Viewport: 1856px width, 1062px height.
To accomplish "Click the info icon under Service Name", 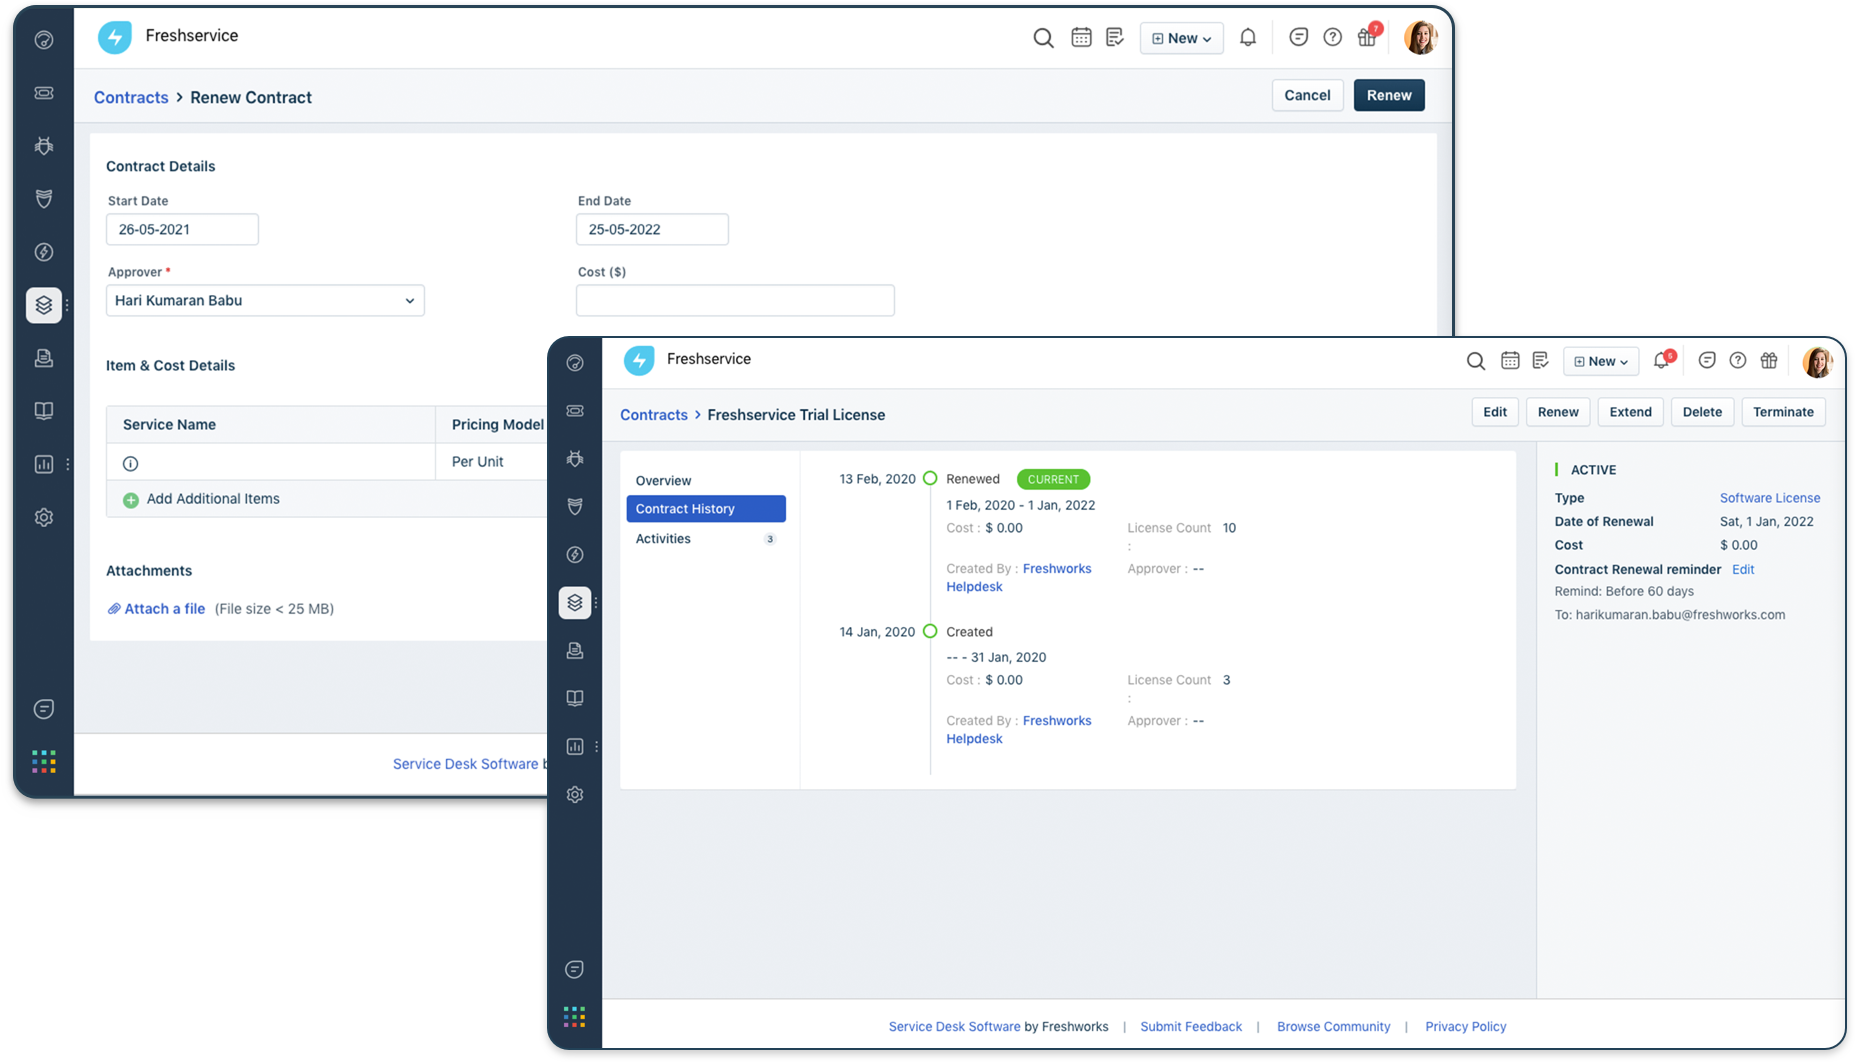I will pyautogui.click(x=130, y=463).
